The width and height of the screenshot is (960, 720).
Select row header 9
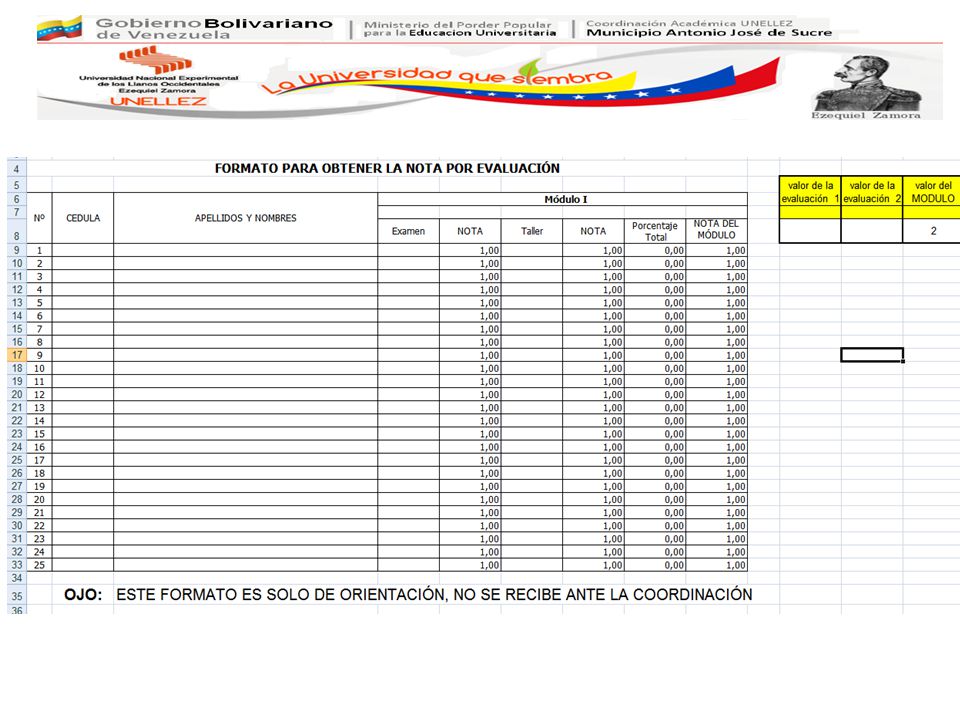(17, 250)
